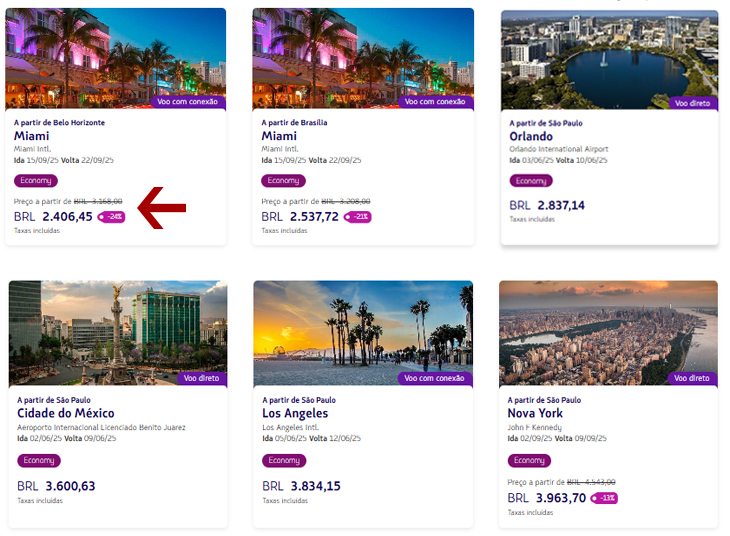
Task: Open the Miami from Brasília photo
Action: (x=363, y=59)
